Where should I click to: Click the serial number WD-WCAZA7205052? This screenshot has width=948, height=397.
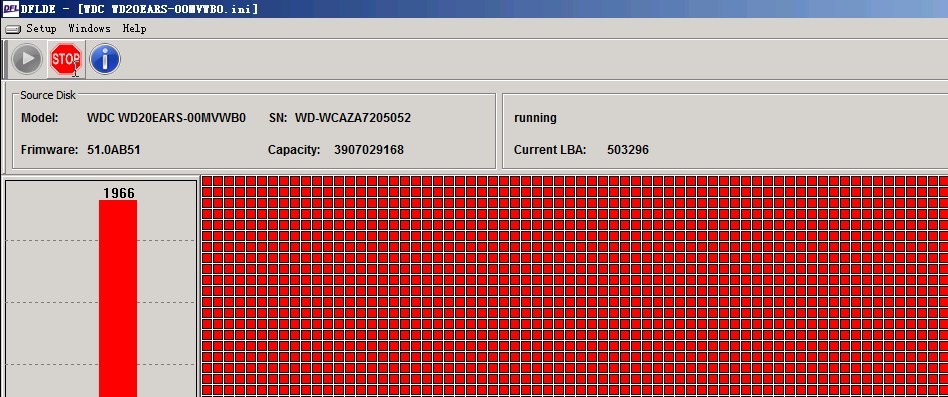click(352, 118)
